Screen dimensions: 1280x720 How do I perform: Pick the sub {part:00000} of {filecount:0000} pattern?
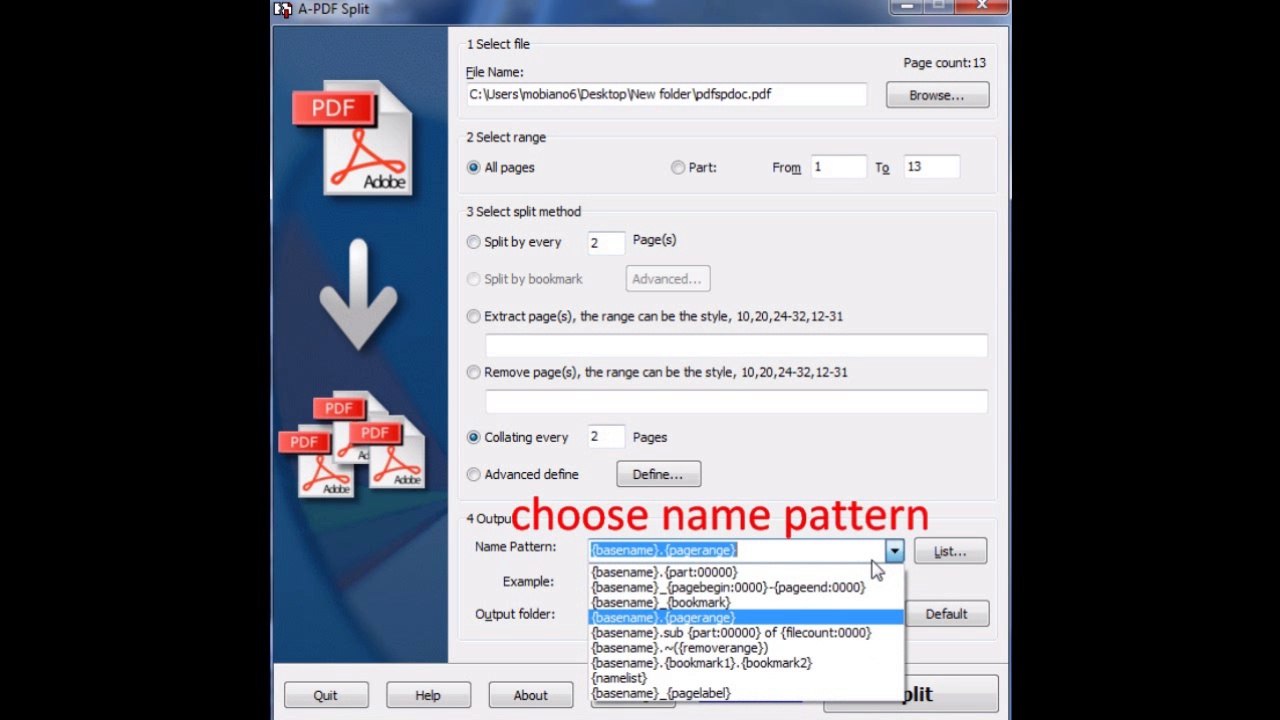746,632
